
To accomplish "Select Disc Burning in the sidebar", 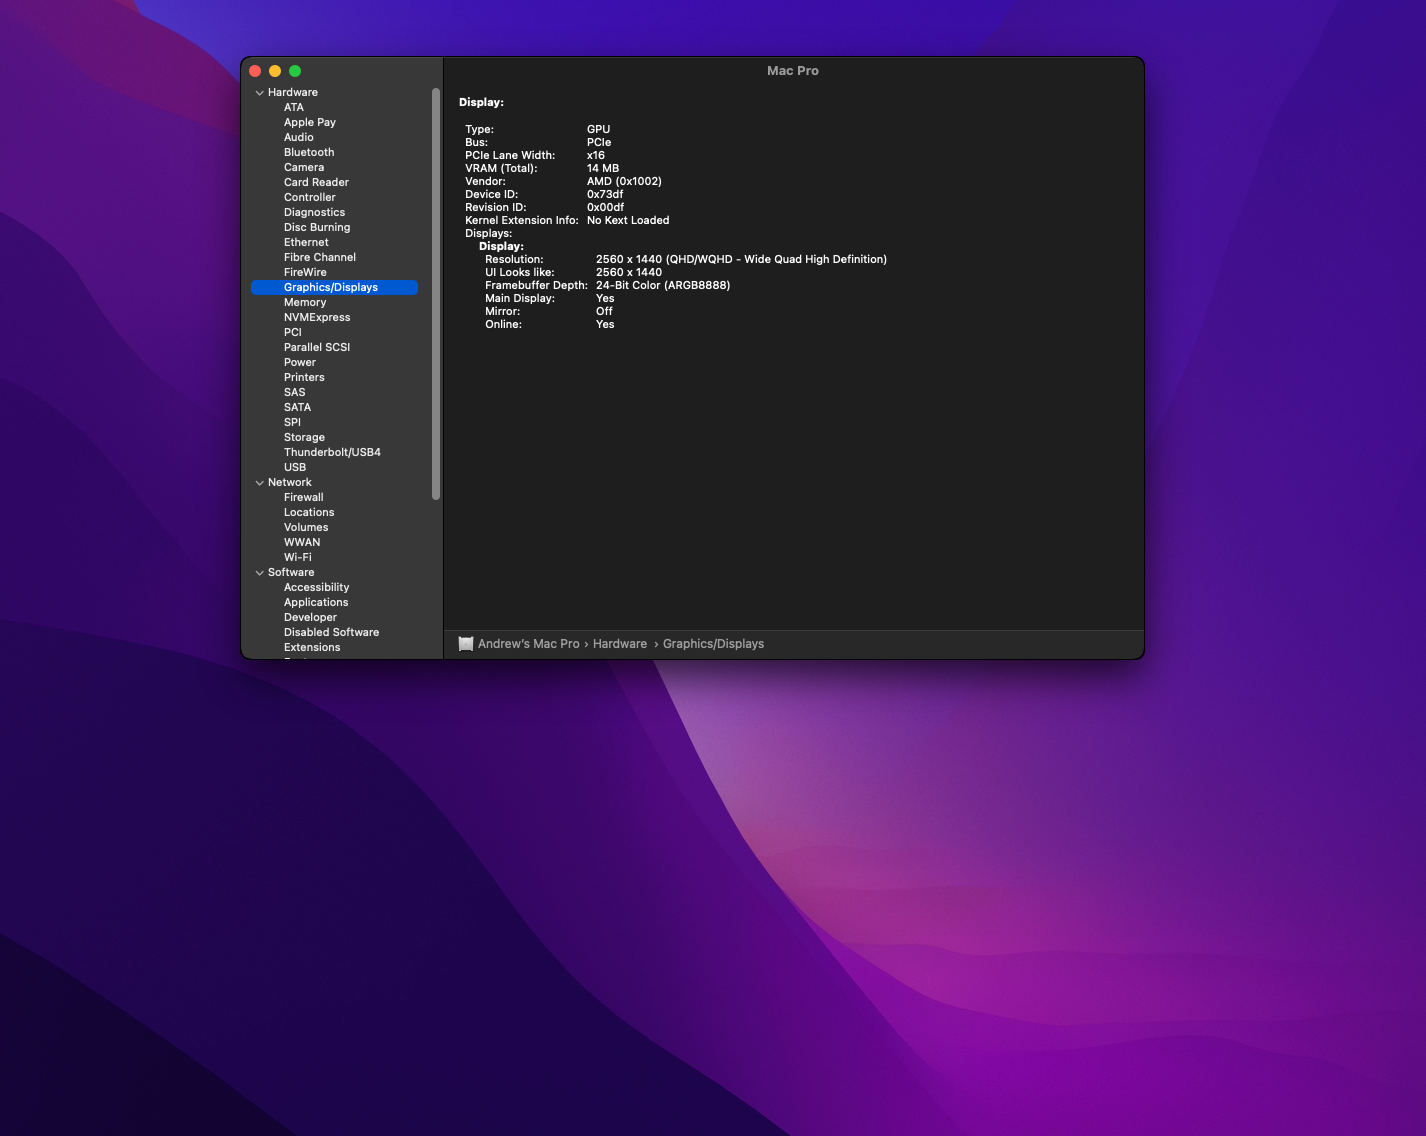I will [317, 228].
